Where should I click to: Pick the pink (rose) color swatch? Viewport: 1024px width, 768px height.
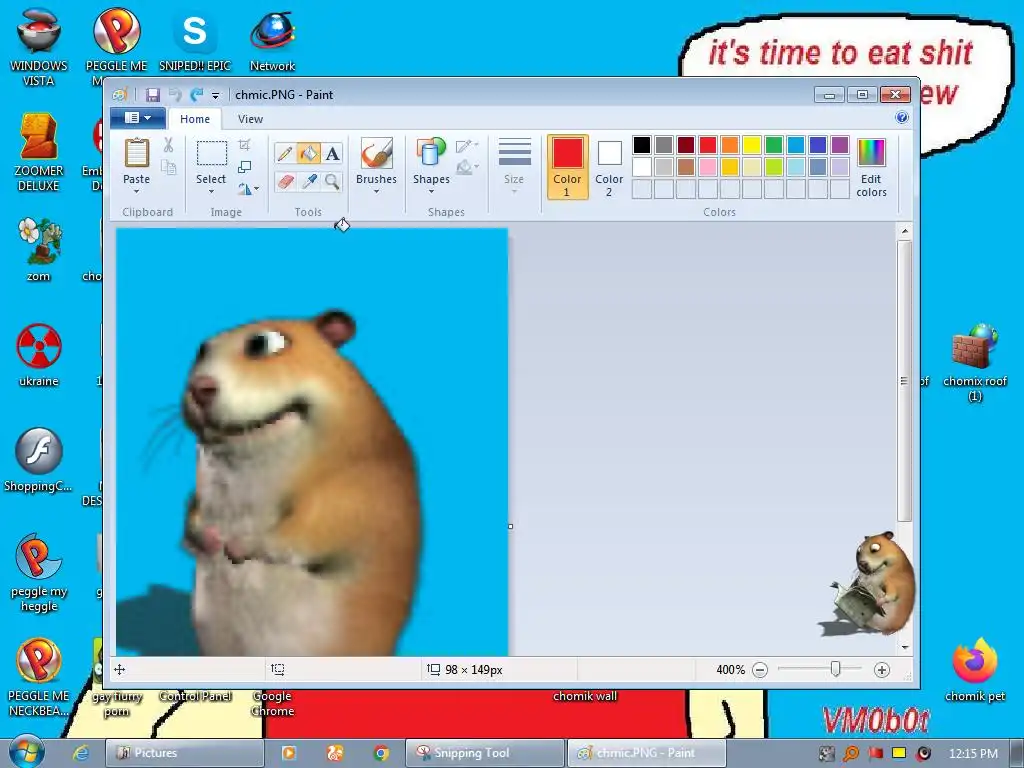[x=708, y=167]
